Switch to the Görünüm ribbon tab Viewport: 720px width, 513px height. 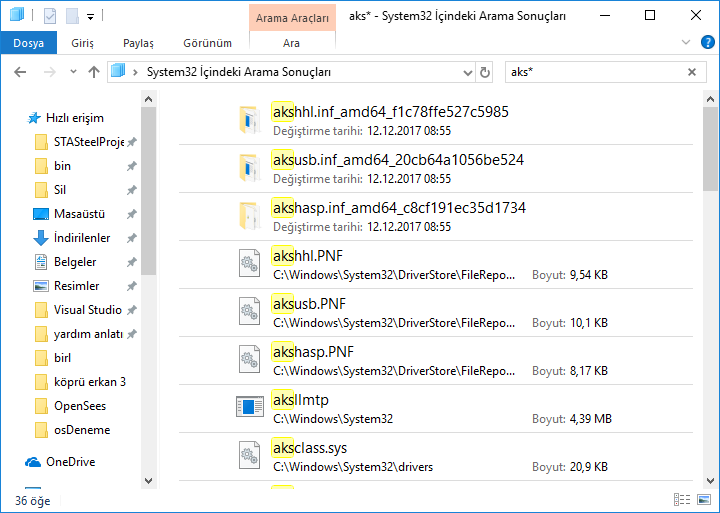click(207, 43)
